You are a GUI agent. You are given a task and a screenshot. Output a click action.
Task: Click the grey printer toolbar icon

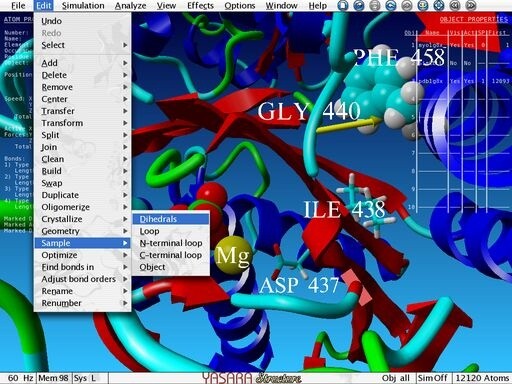coord(375,6)
